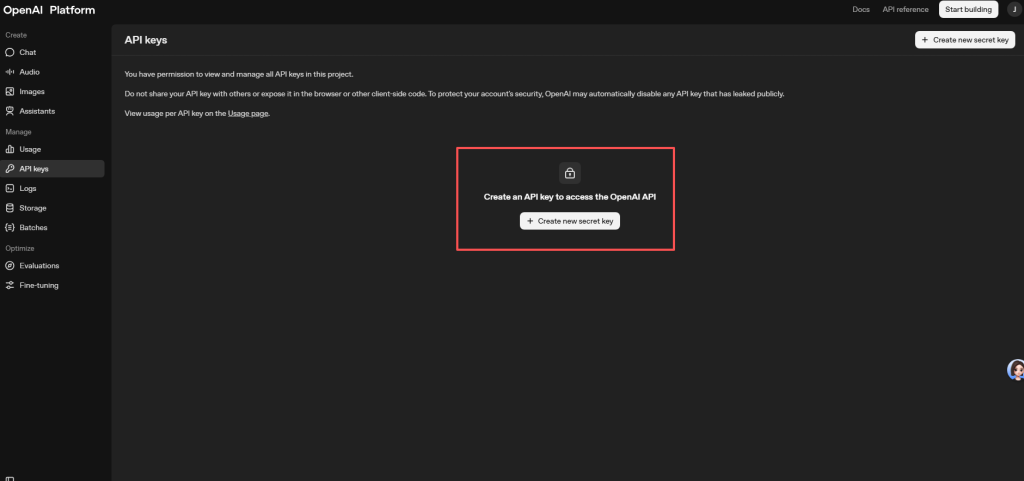Select the Assistants robot icon
This screenshot has height=481, width=1024.
10,111
